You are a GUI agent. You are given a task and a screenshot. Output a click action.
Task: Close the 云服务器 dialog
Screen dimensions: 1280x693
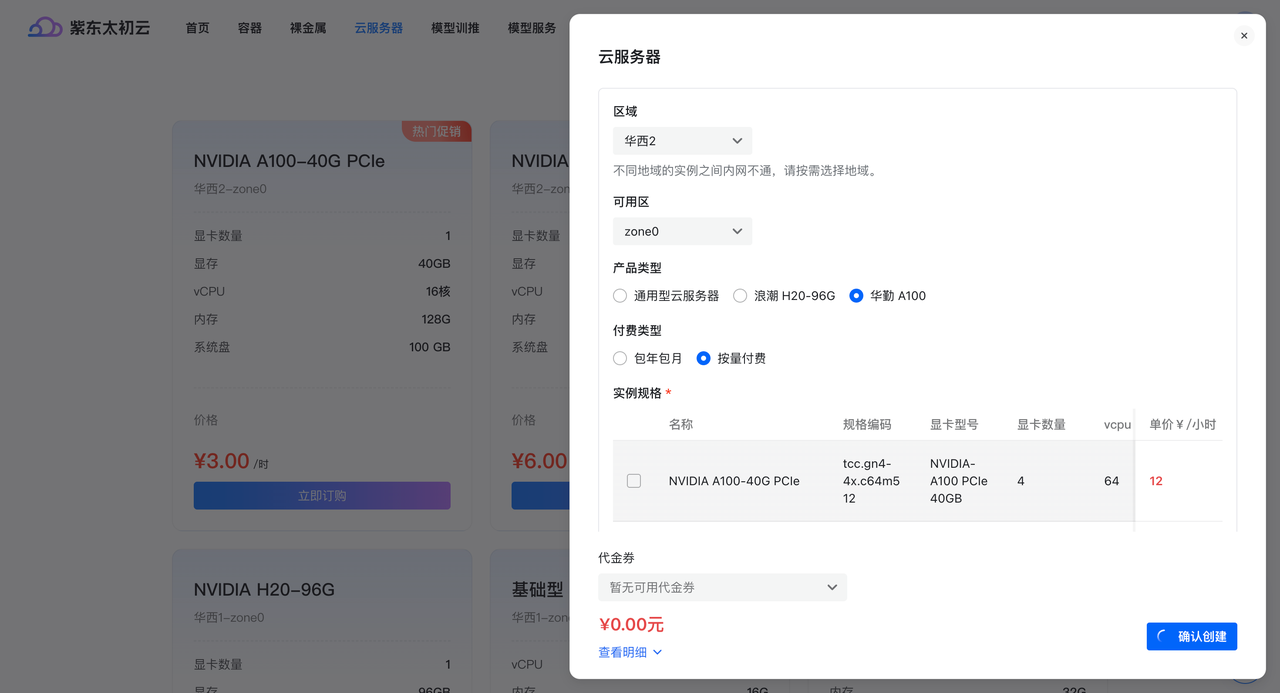click(1243, 35)
